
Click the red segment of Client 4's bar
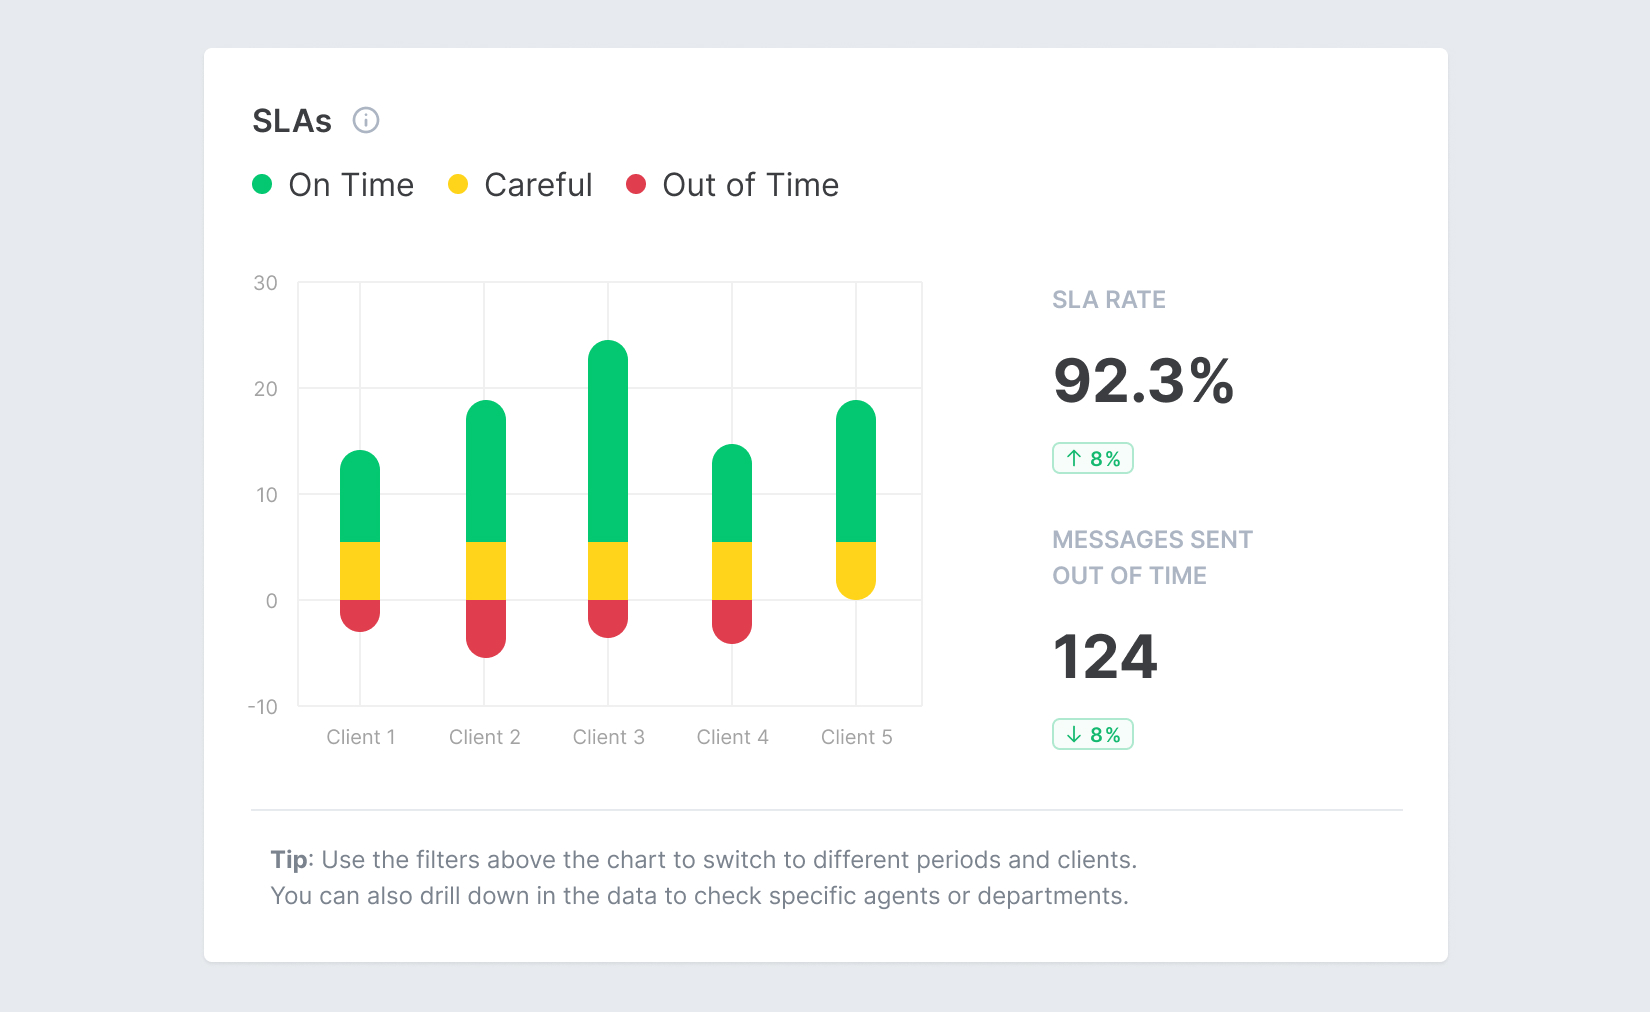[x=733, y=620]
